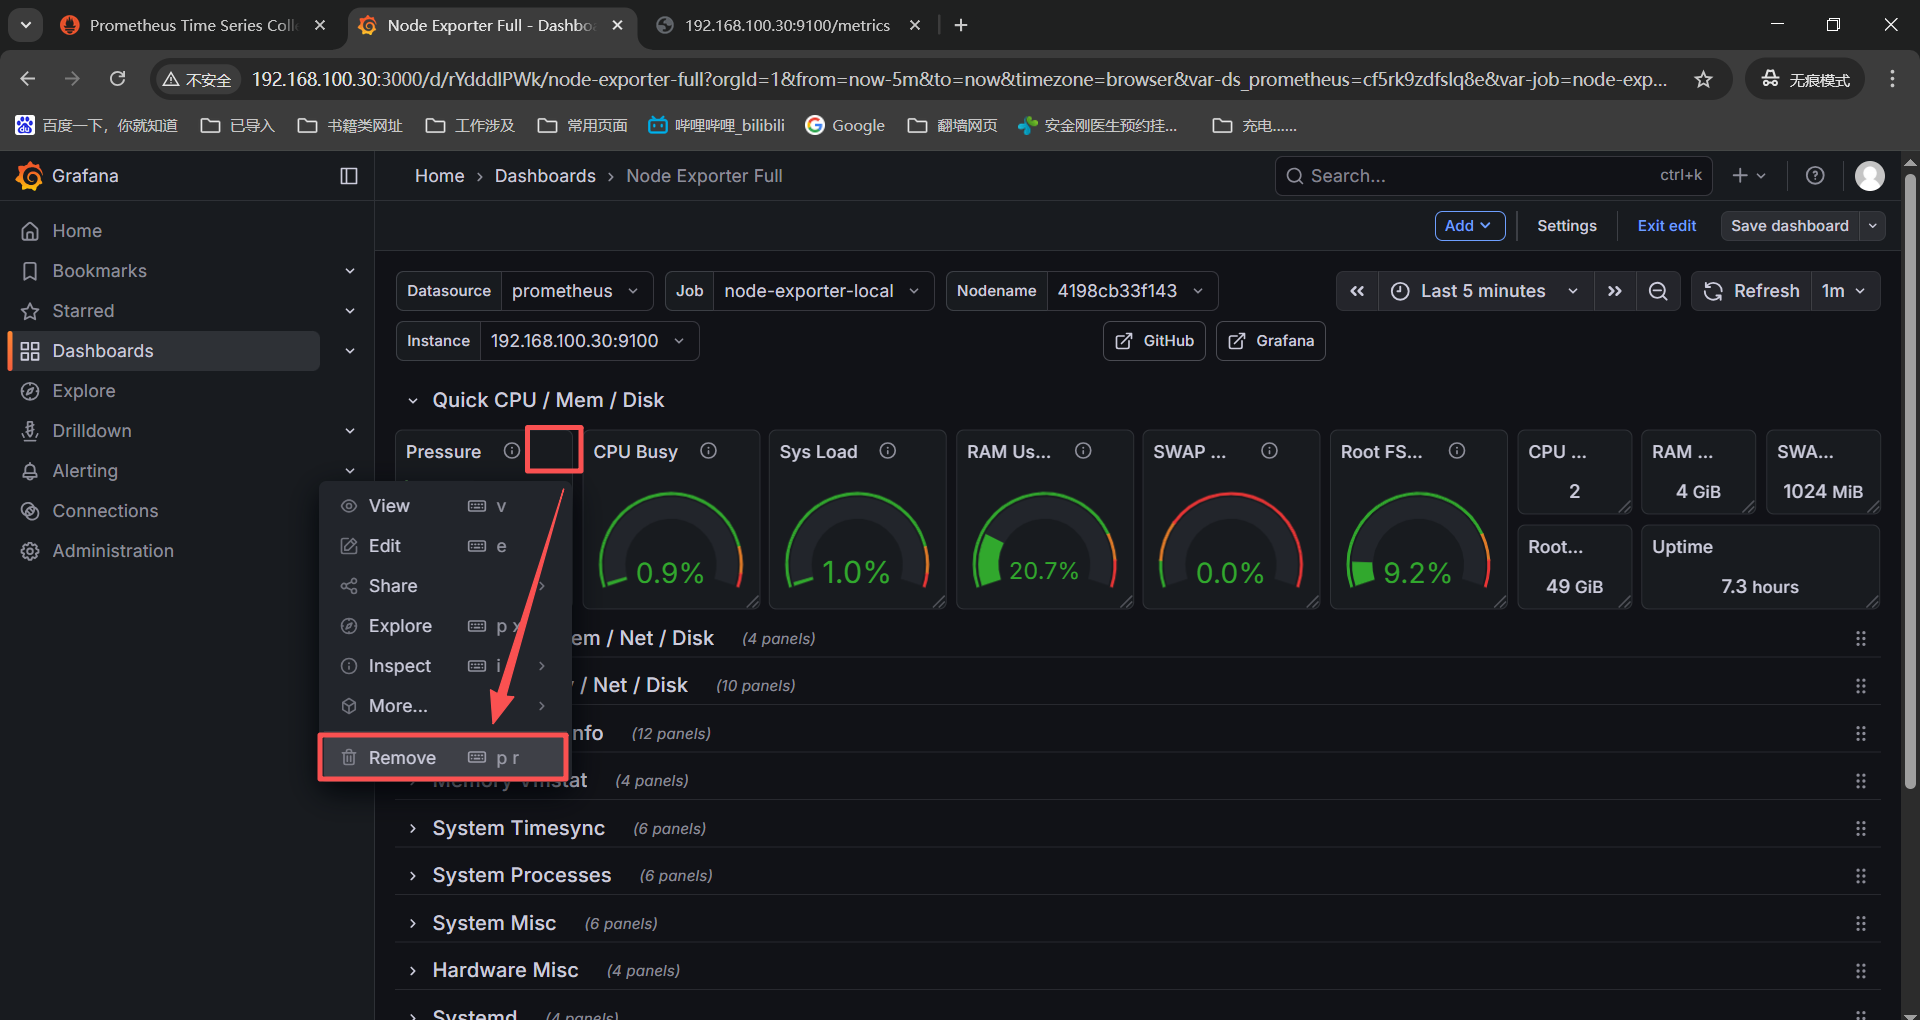This screenshot has width=1920, height=1020.
Task: Show CPU Busy panel info icon
Action: tap(709, 451)
